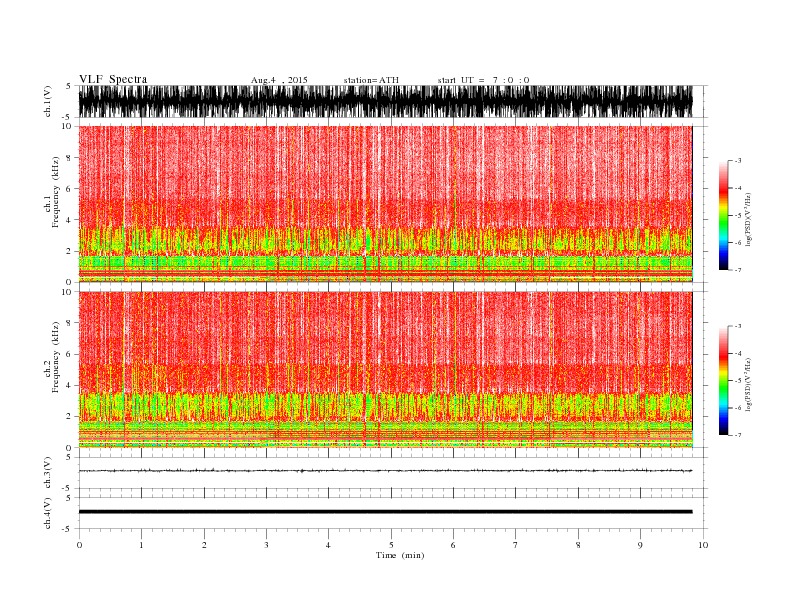Click the "-7" label on ch.2 color bar
The image size is (792, 612).
click(x=738, y=435)
